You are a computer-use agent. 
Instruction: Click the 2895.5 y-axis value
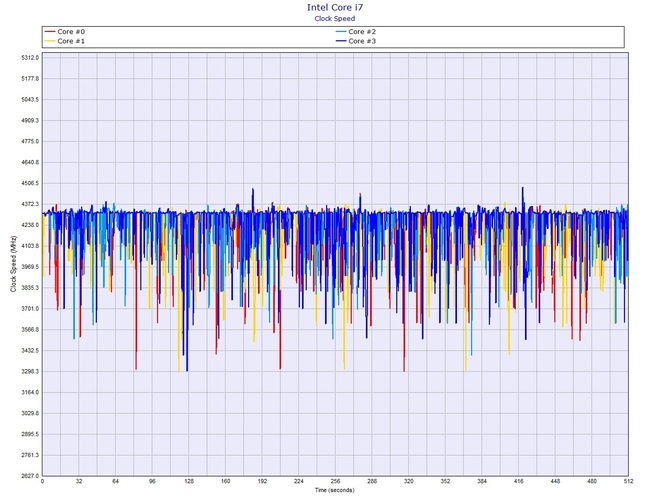[x=30, y=434]
